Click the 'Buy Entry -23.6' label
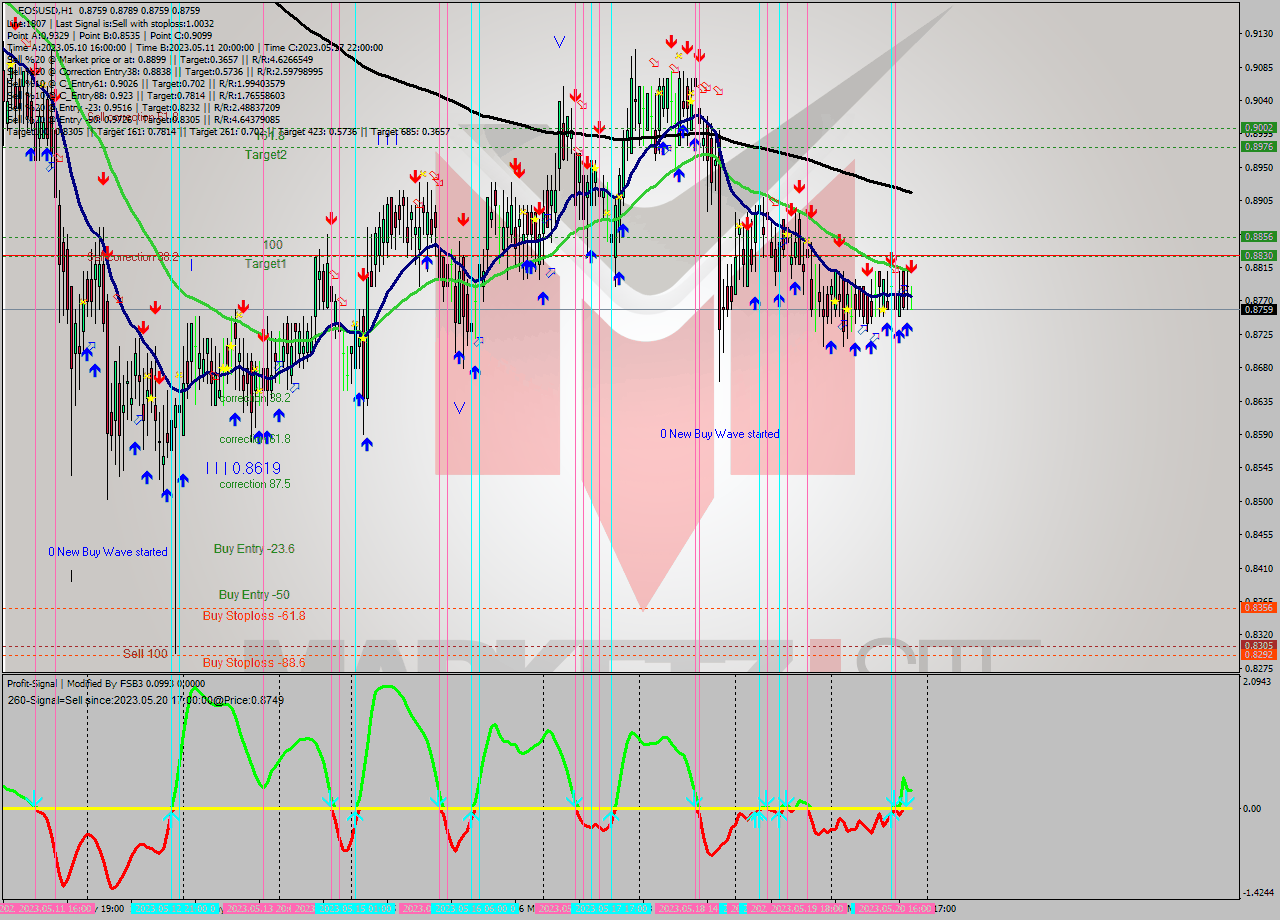Image resolution: width=1280 pixels, height=920 pixels. click(254, 549)
